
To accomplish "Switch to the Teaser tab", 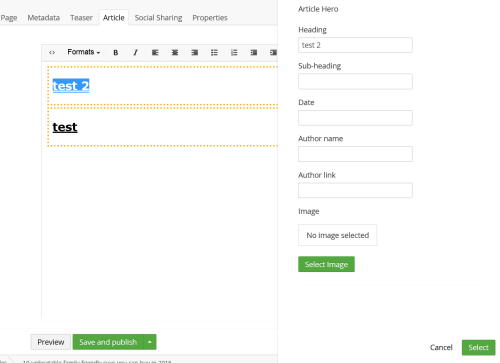I will pos(81,18).
